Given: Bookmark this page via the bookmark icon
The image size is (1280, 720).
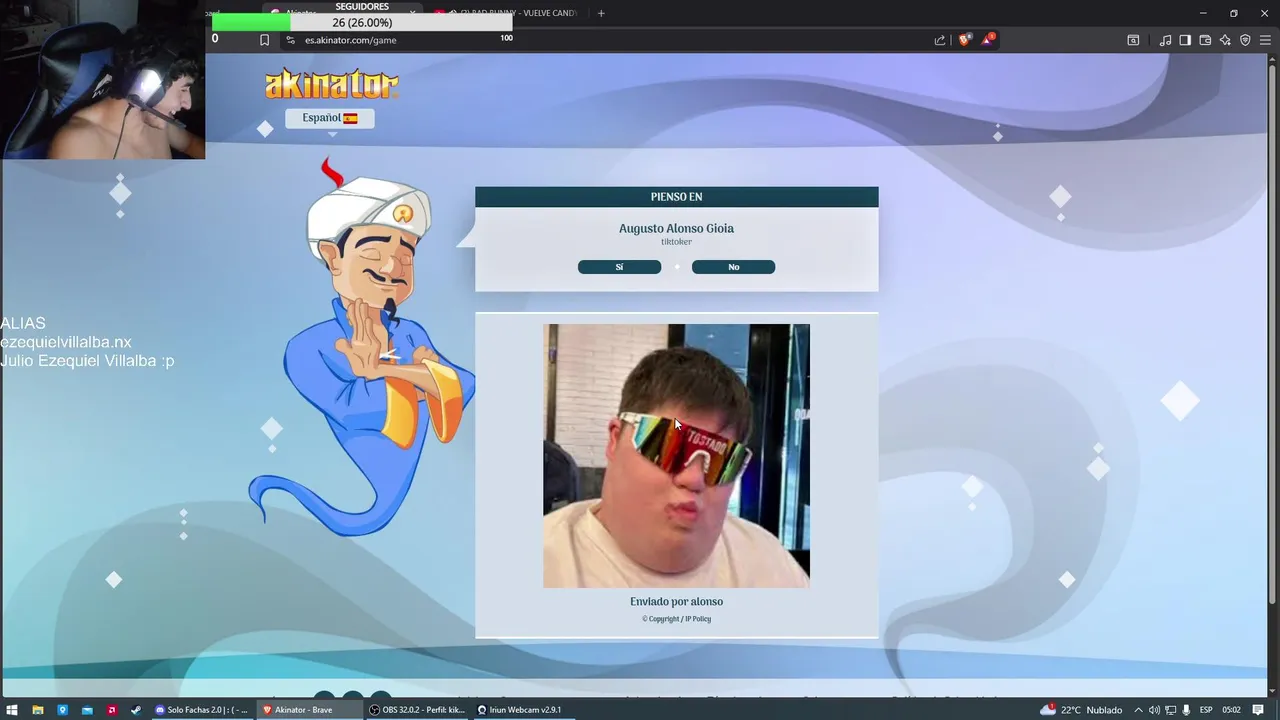Looking at the screenshot, I should pos(264,40).
